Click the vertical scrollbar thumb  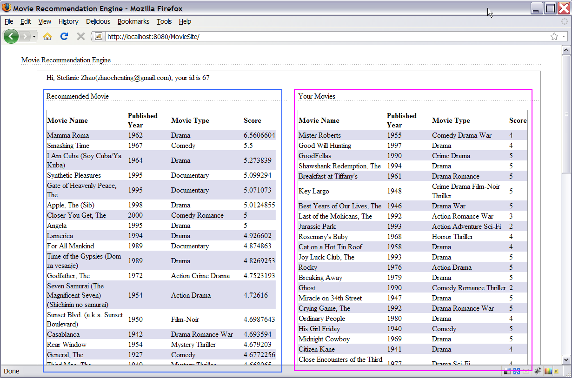[x=566, y=115]
